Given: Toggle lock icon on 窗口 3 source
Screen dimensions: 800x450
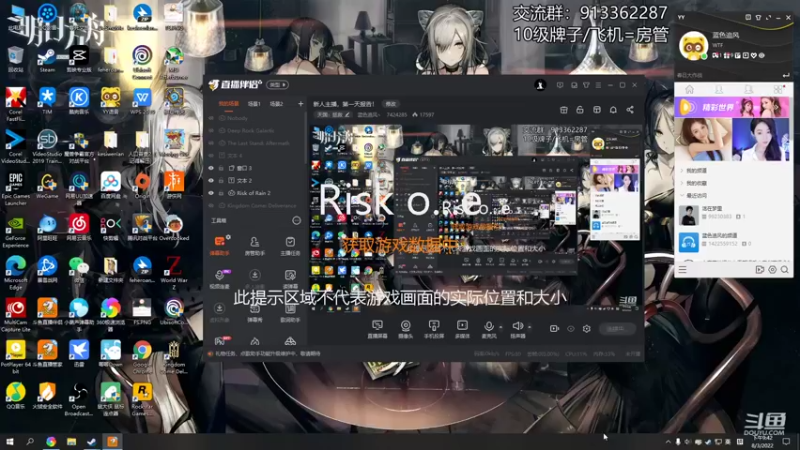Looking at the screenshot, I should click(221, 168).
